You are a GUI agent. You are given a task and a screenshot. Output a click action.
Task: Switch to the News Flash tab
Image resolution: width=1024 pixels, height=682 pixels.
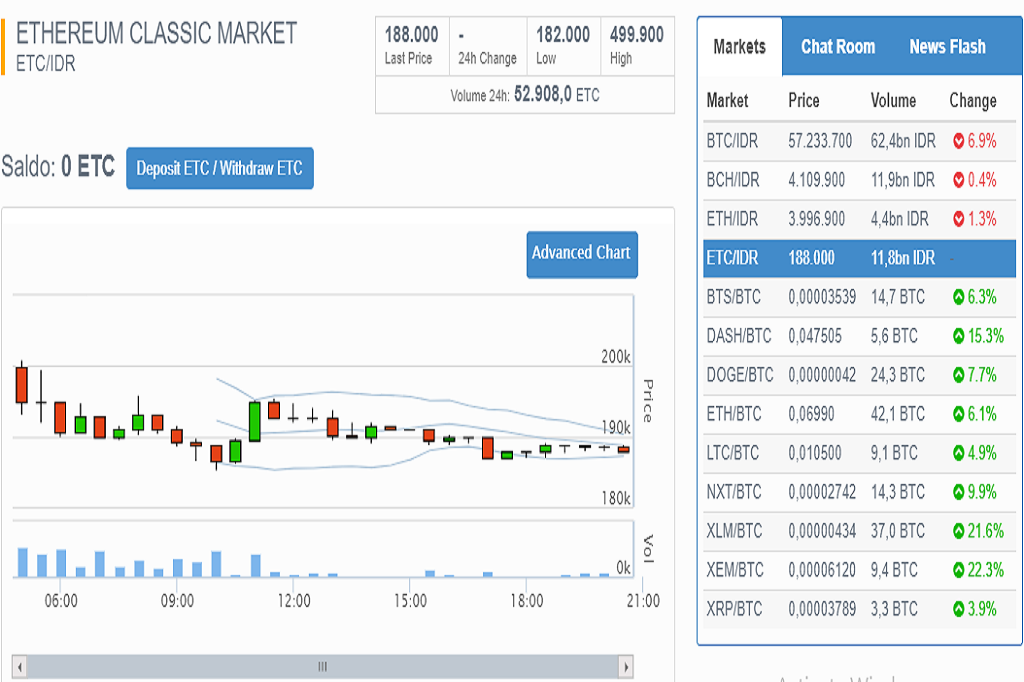click(948, 46)
